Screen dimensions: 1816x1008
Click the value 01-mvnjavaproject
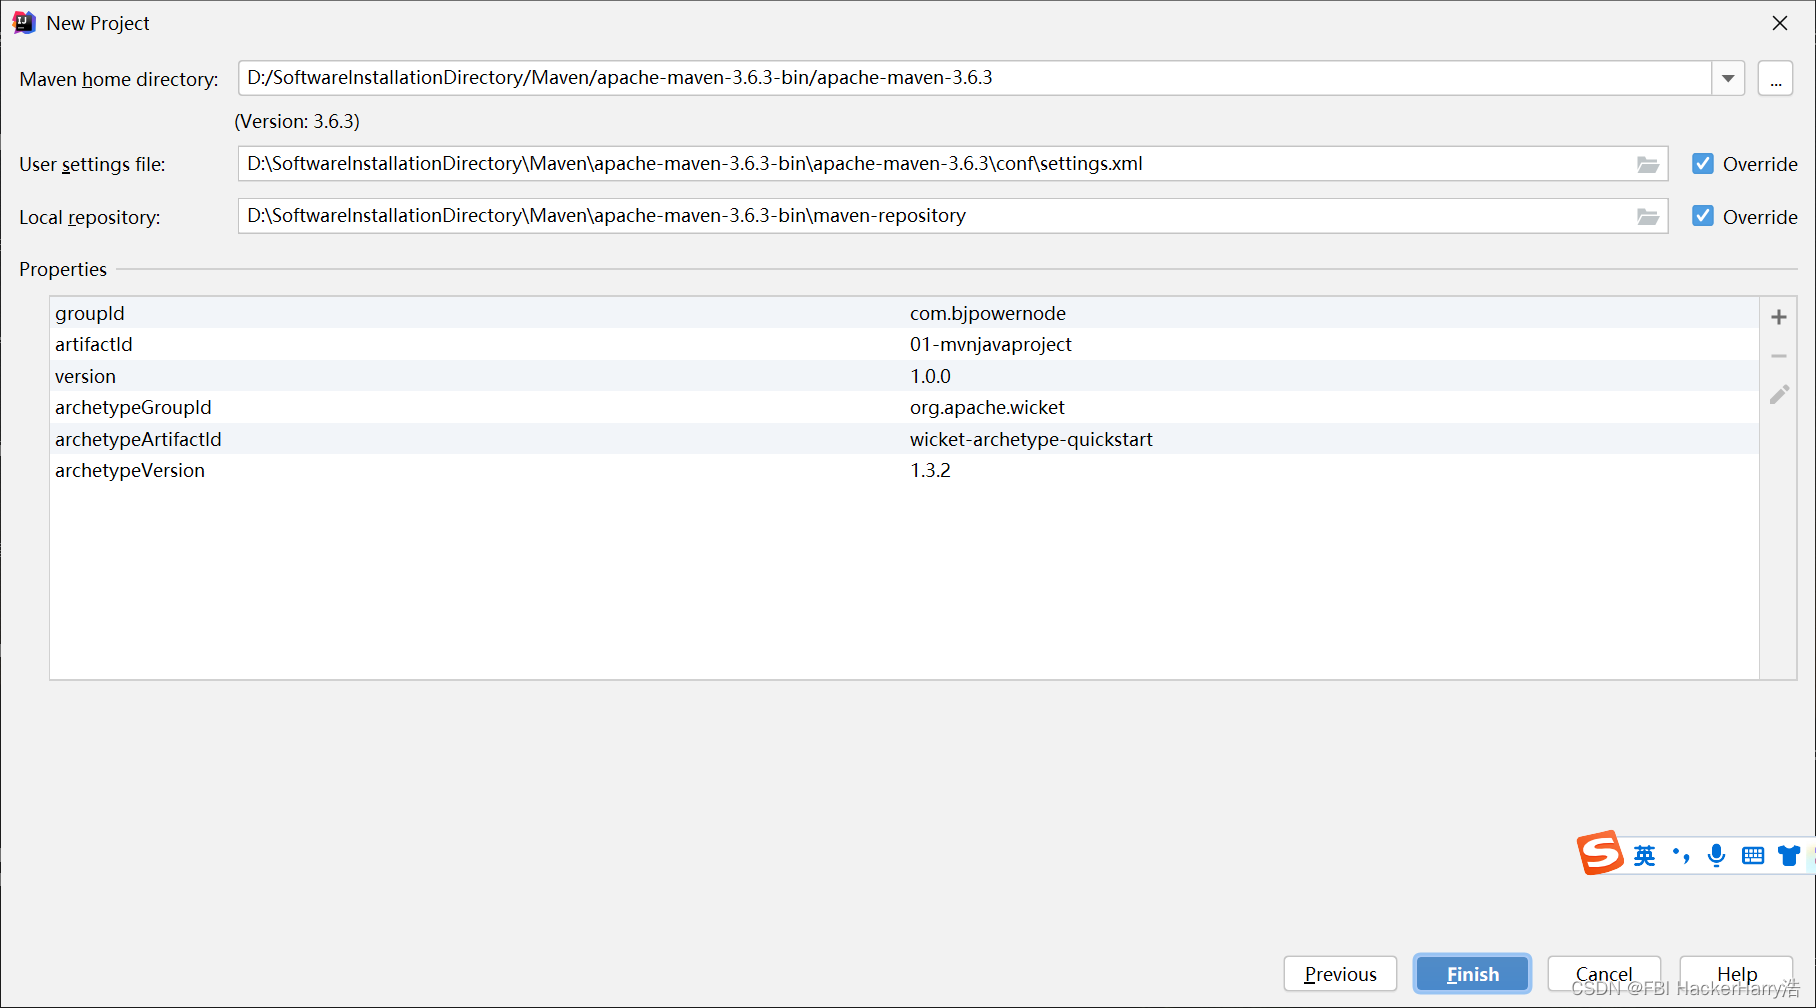click(990, 344)
